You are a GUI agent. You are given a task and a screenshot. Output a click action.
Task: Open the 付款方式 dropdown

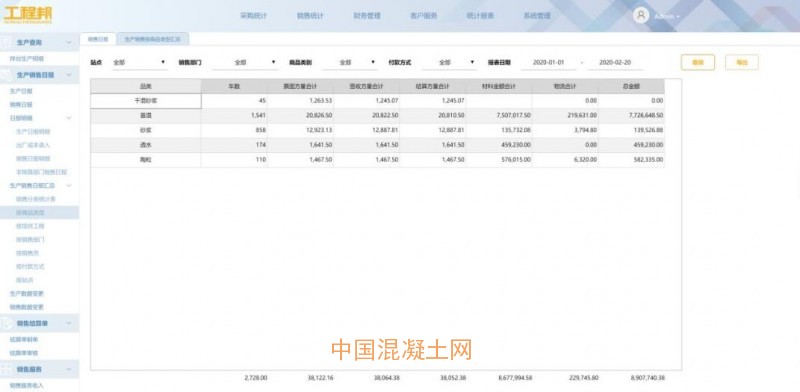coord(449,62)
